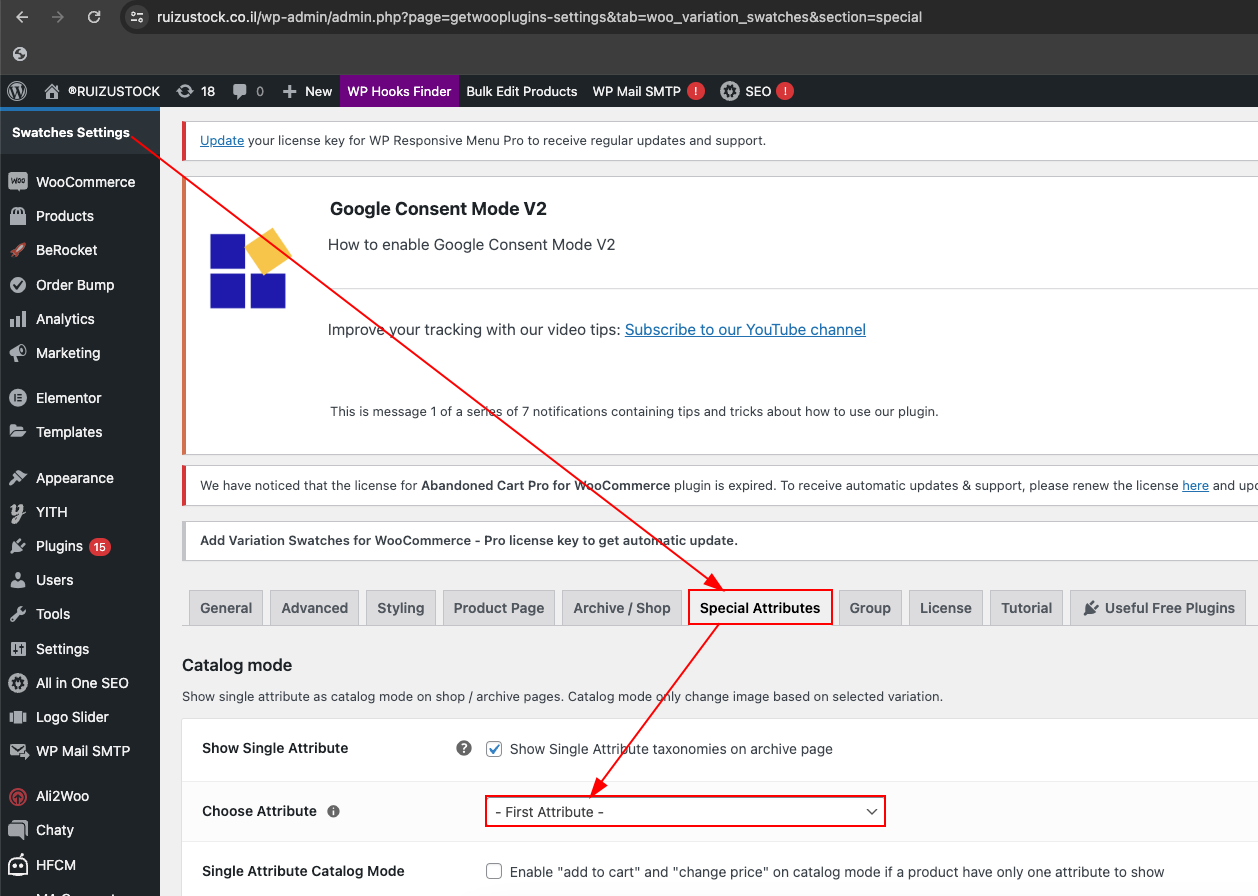Click the Products box icon in the sidebar
Viewport: 1258px width, 896px height.
17,216
